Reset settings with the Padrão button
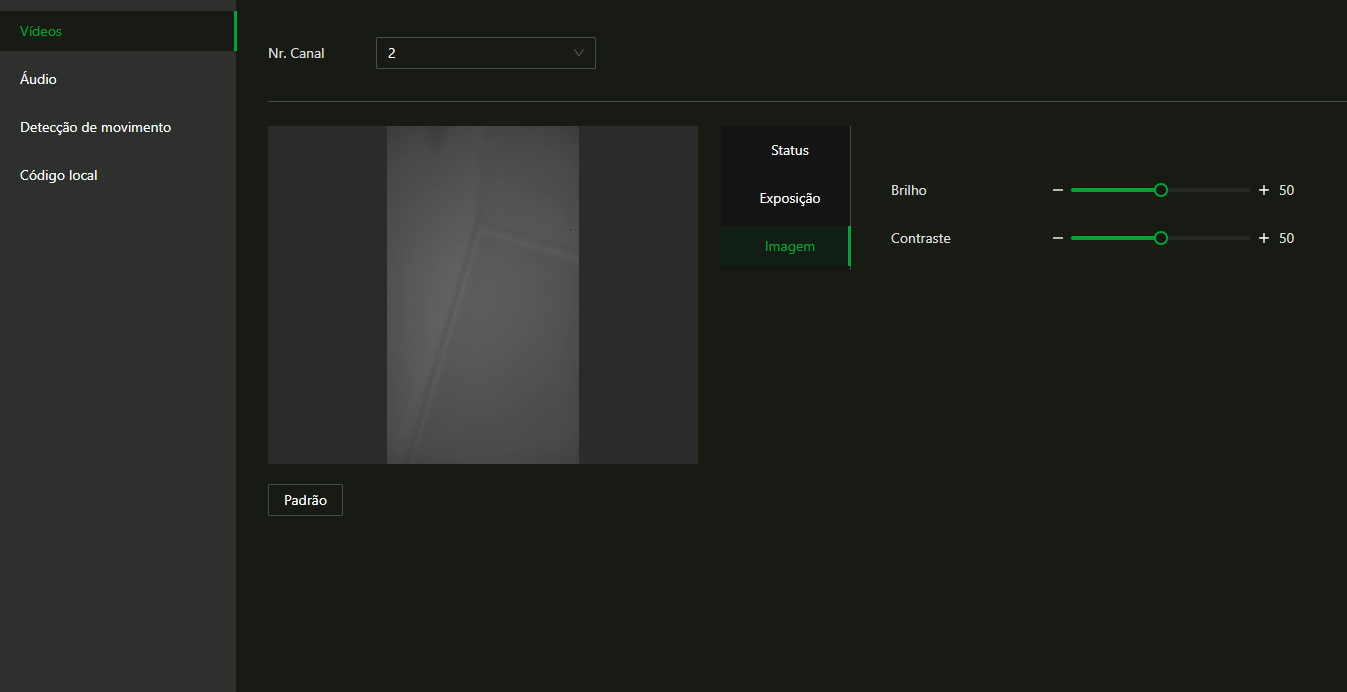This screenshot has height=692, width=1347. pyautogui.click(x=305, y=500)
